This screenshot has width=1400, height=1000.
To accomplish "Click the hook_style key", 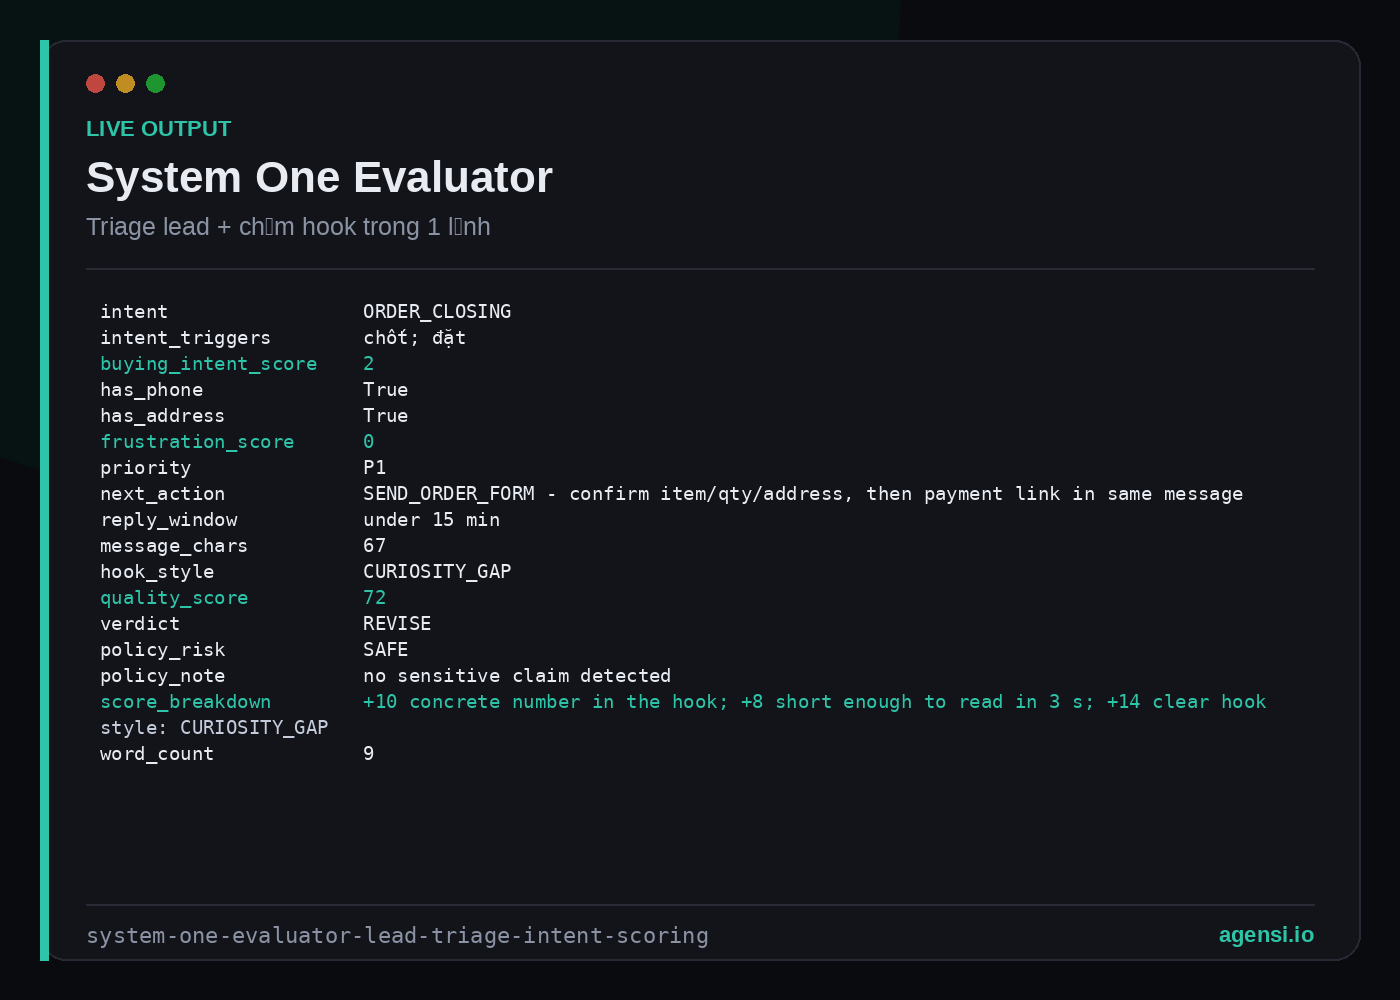I will point(157,572).
